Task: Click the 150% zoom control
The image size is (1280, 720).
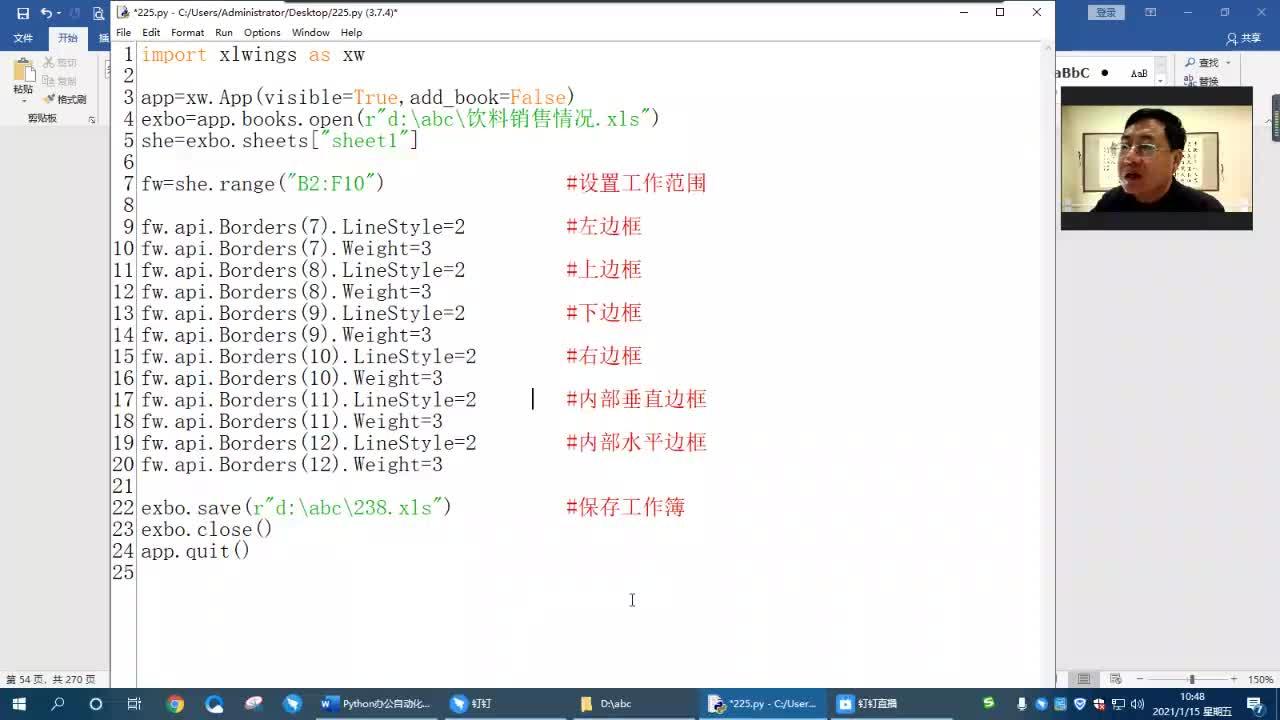Action: click(x=1257, y=678)
